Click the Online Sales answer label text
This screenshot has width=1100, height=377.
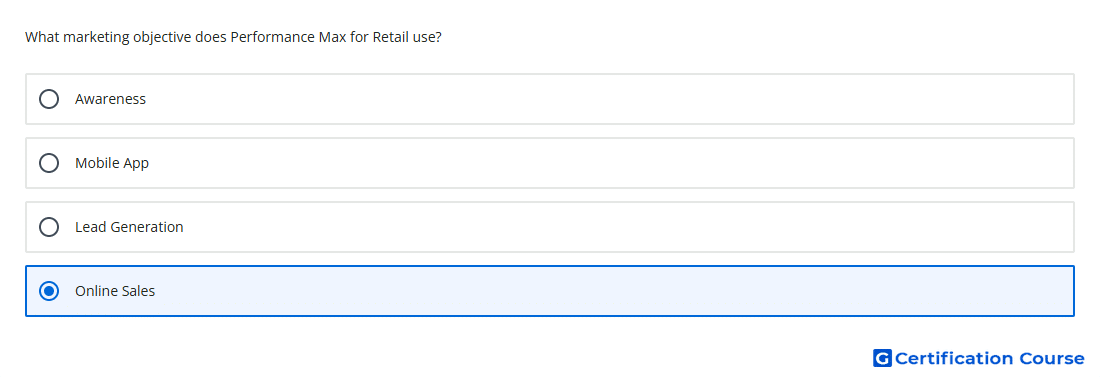(115, 291)
